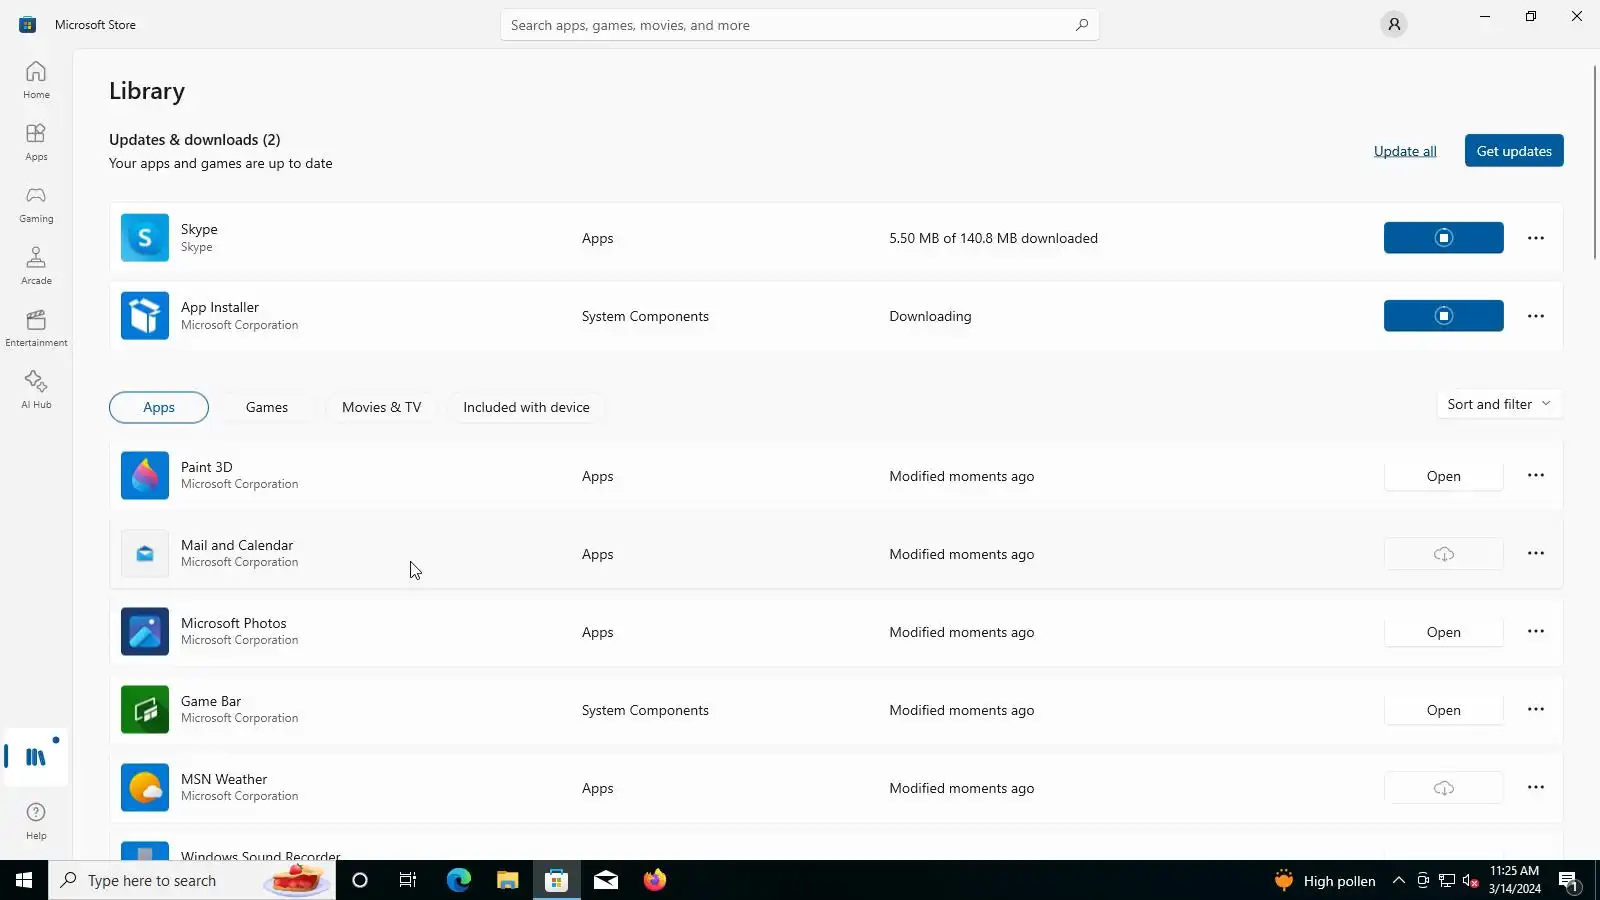Stop the App Installer download
The height and width of the screenshot is (900, 1600).
coord(1443,316)
